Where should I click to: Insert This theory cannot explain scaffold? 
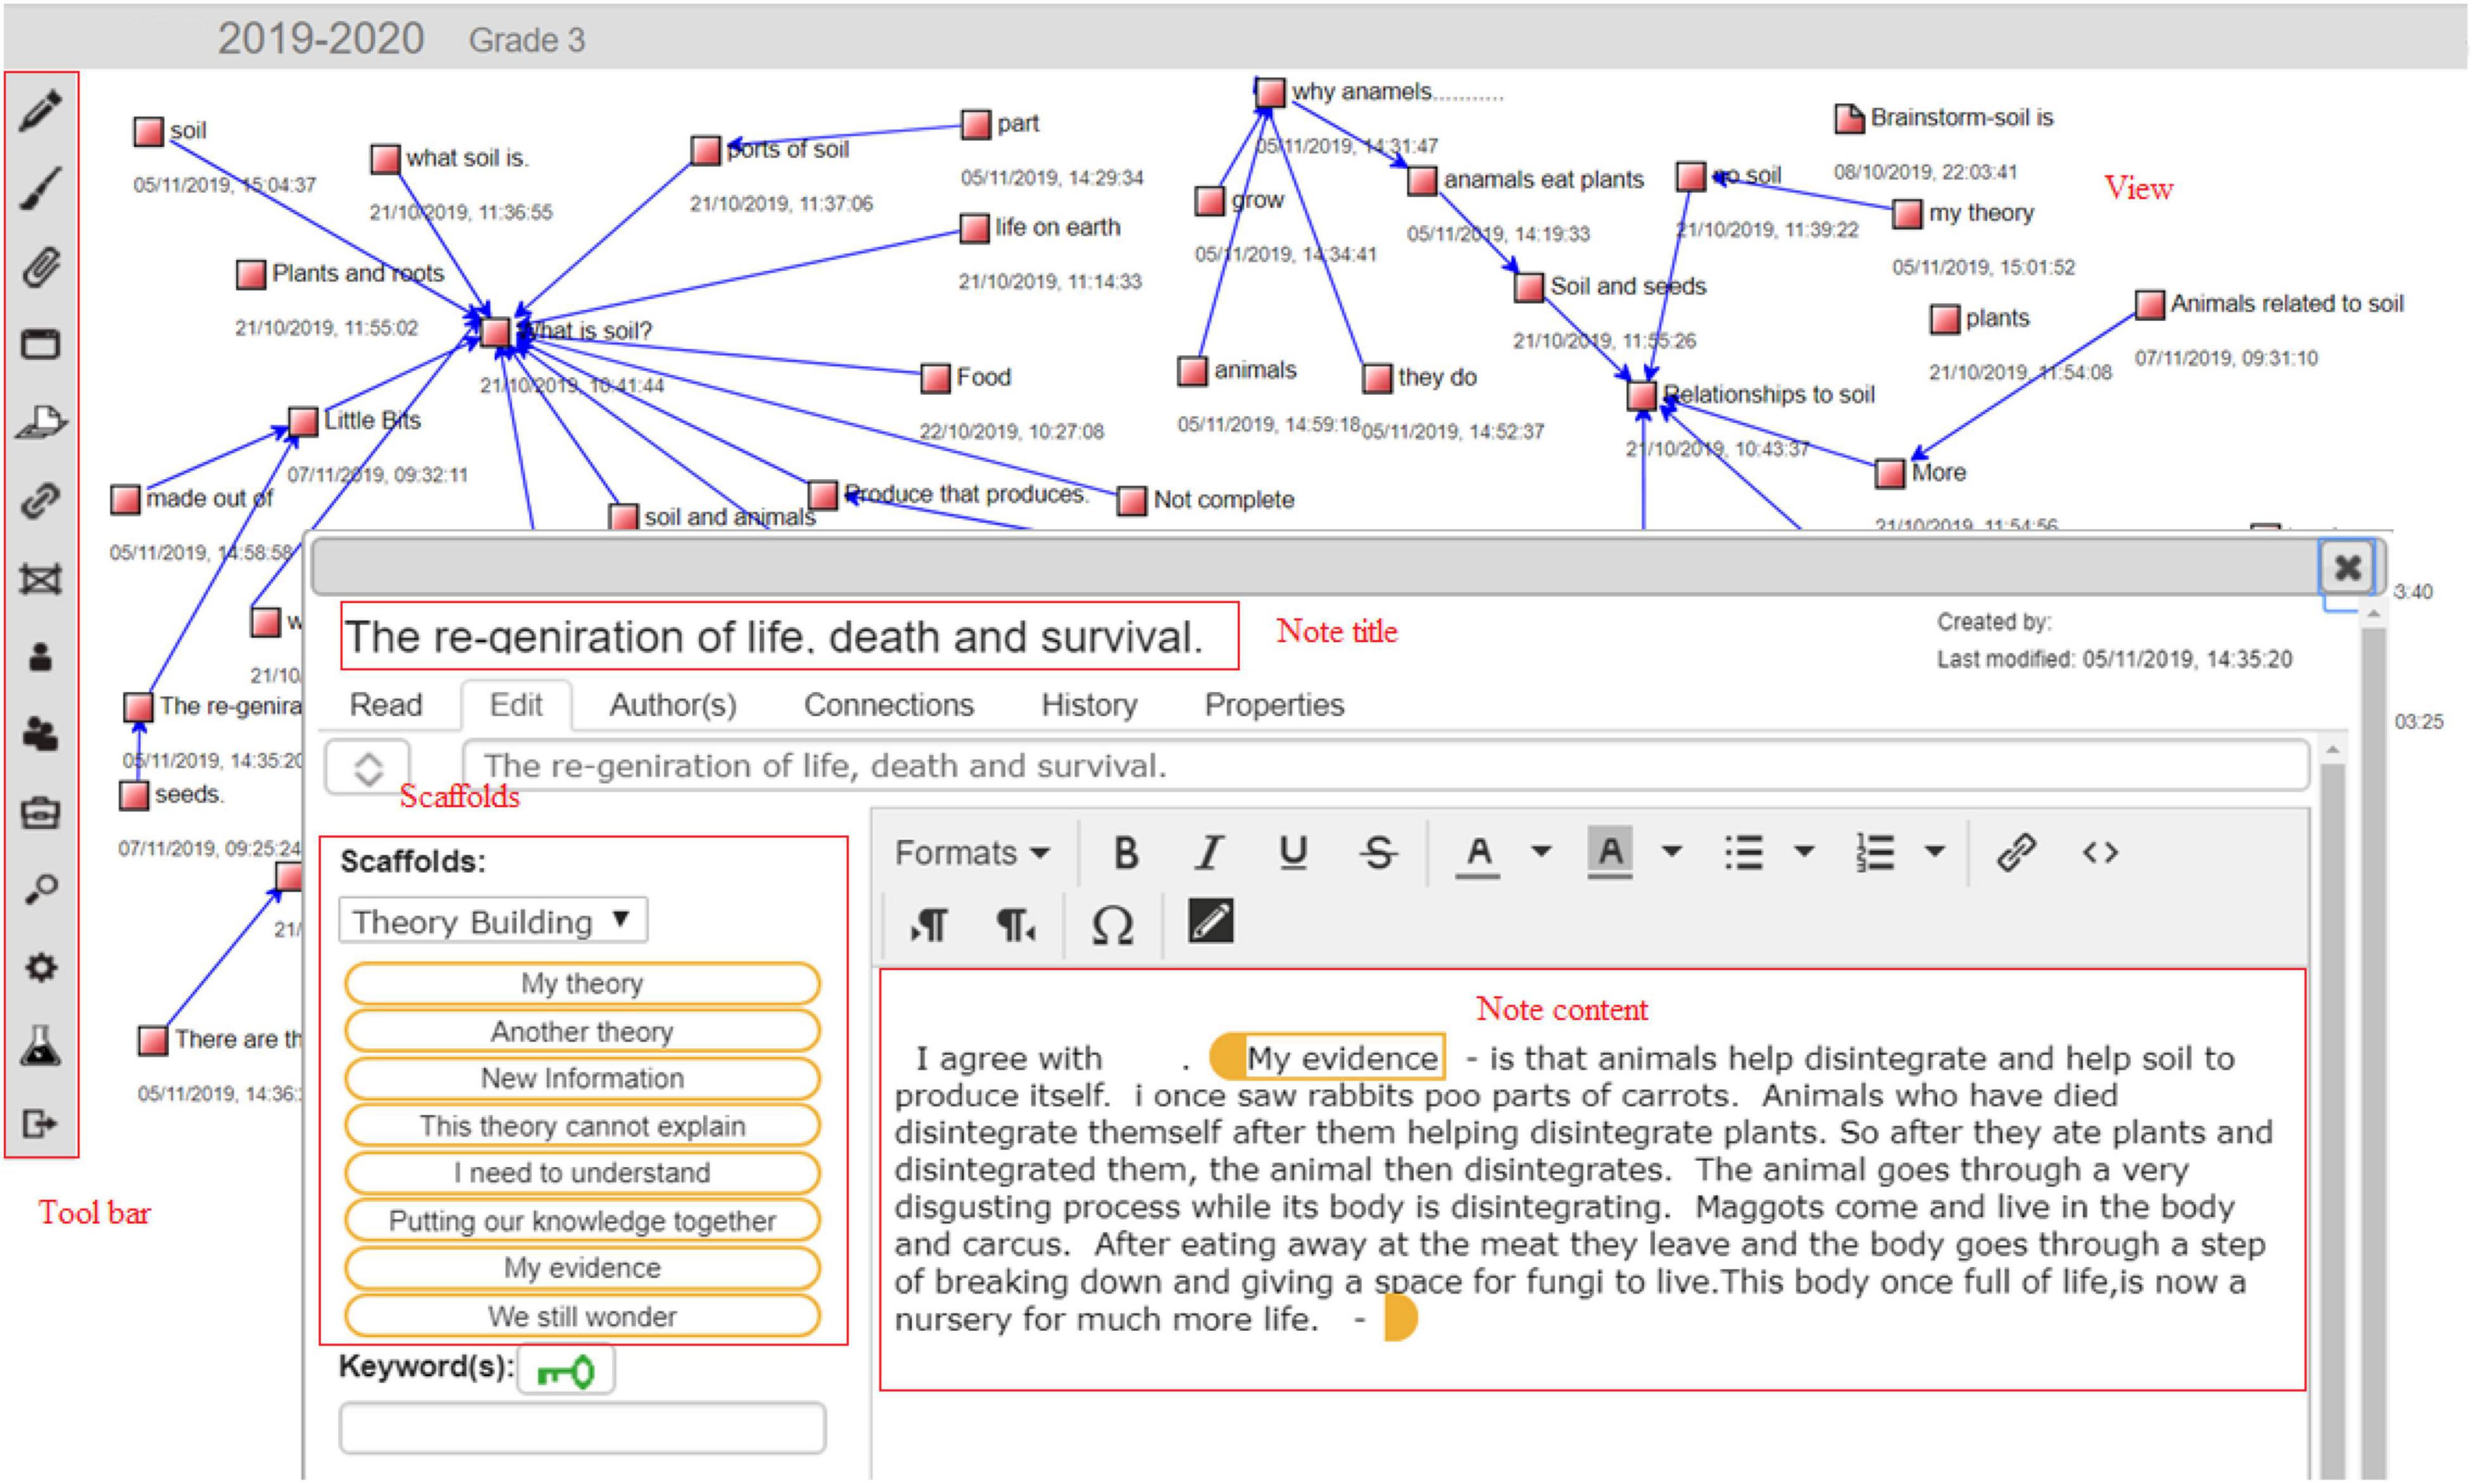pyautogui.click(x=582, y=1126)
